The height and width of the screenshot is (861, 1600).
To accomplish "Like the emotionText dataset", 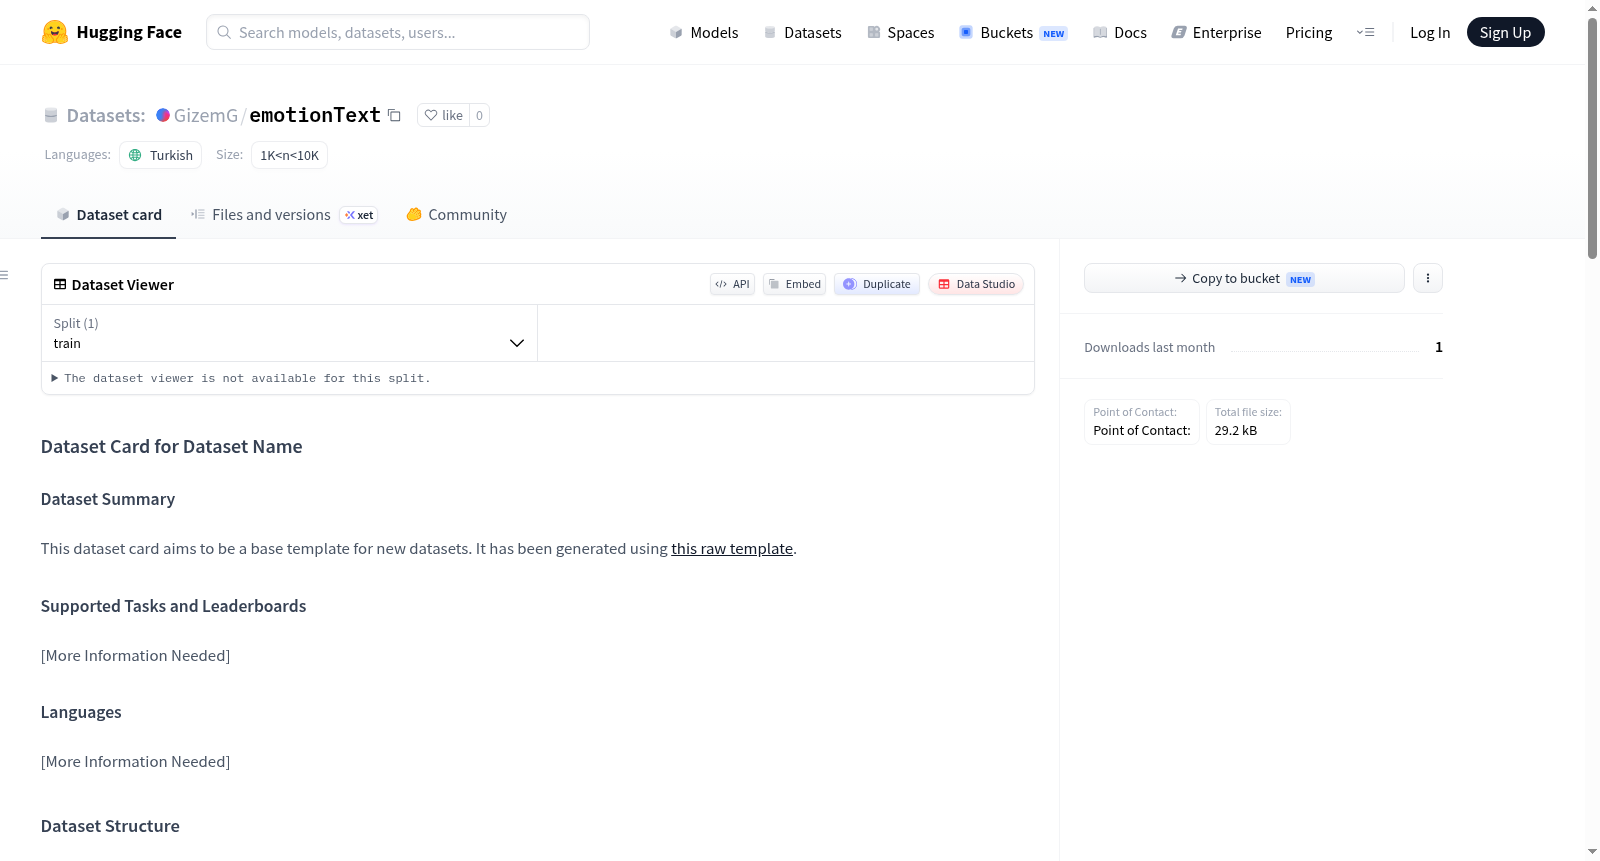I will click(443, 115).
